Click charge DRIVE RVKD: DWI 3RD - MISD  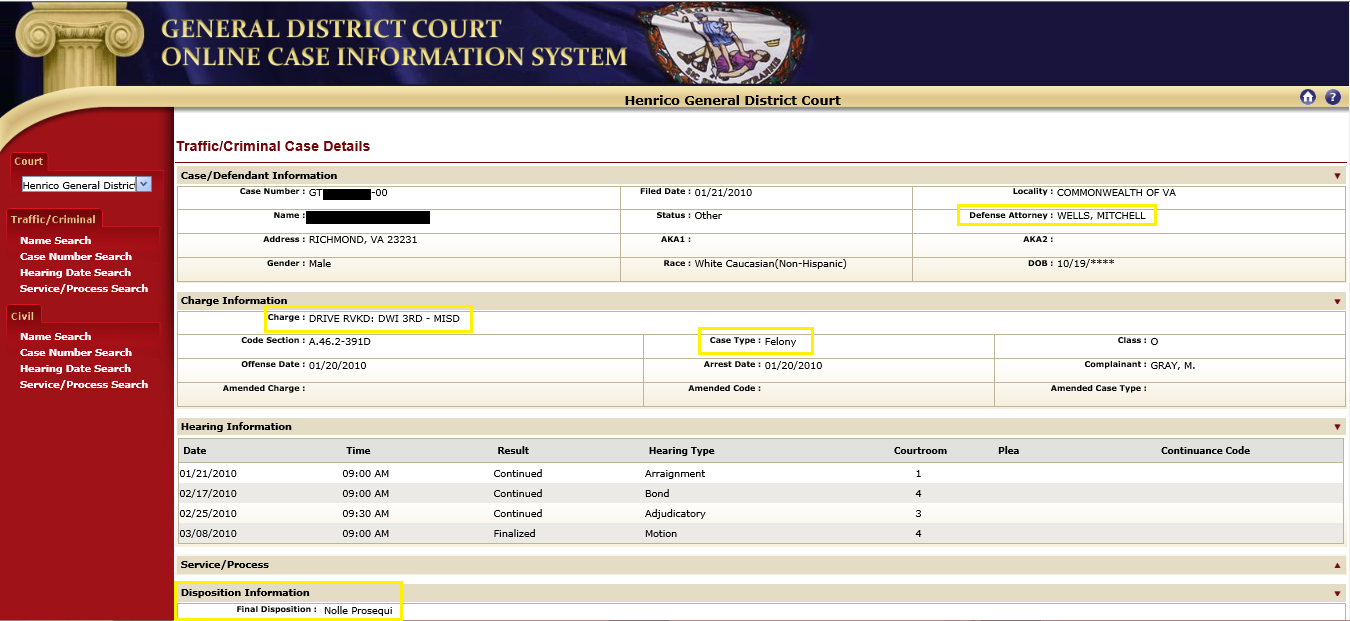tap(384, 319)
